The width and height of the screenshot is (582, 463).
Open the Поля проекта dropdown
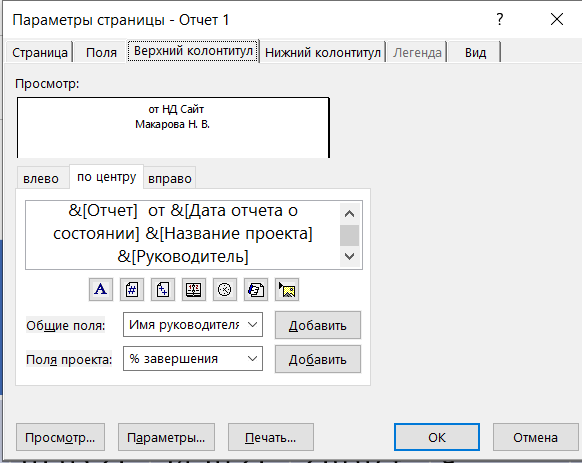(193, 359)
